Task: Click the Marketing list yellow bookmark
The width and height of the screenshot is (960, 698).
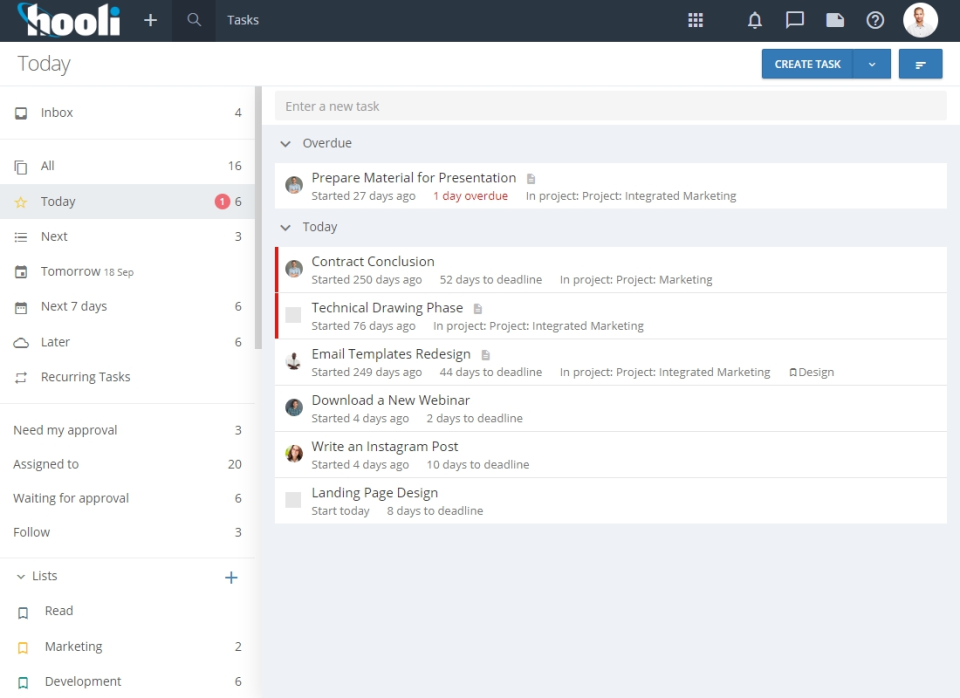Action: [x=23, y=648]
